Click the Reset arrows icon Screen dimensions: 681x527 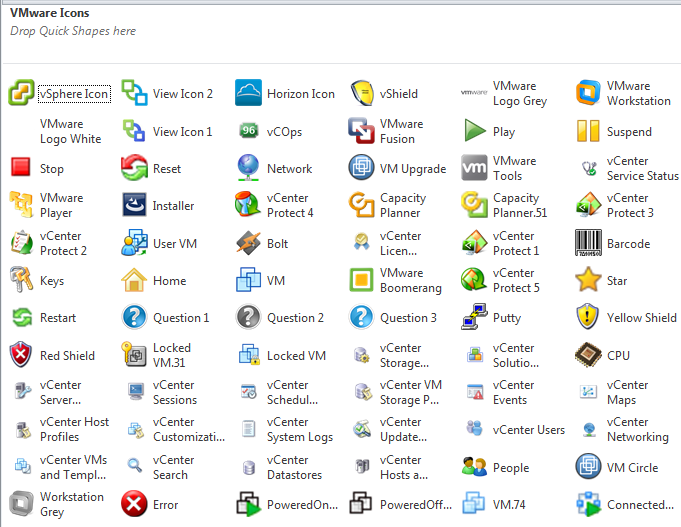[x=134, y=168]
